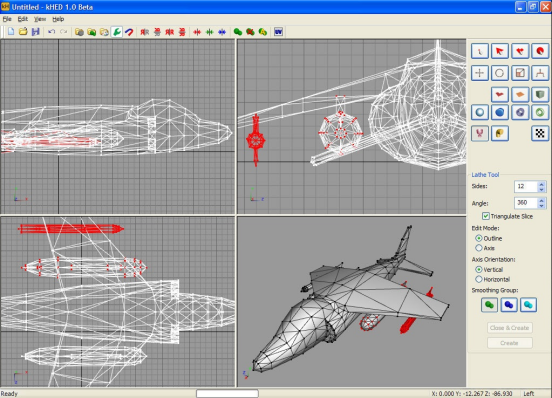This screenshot has width=552, height=398.
Task: Save the model with the floppy icon
Action: 36,32
